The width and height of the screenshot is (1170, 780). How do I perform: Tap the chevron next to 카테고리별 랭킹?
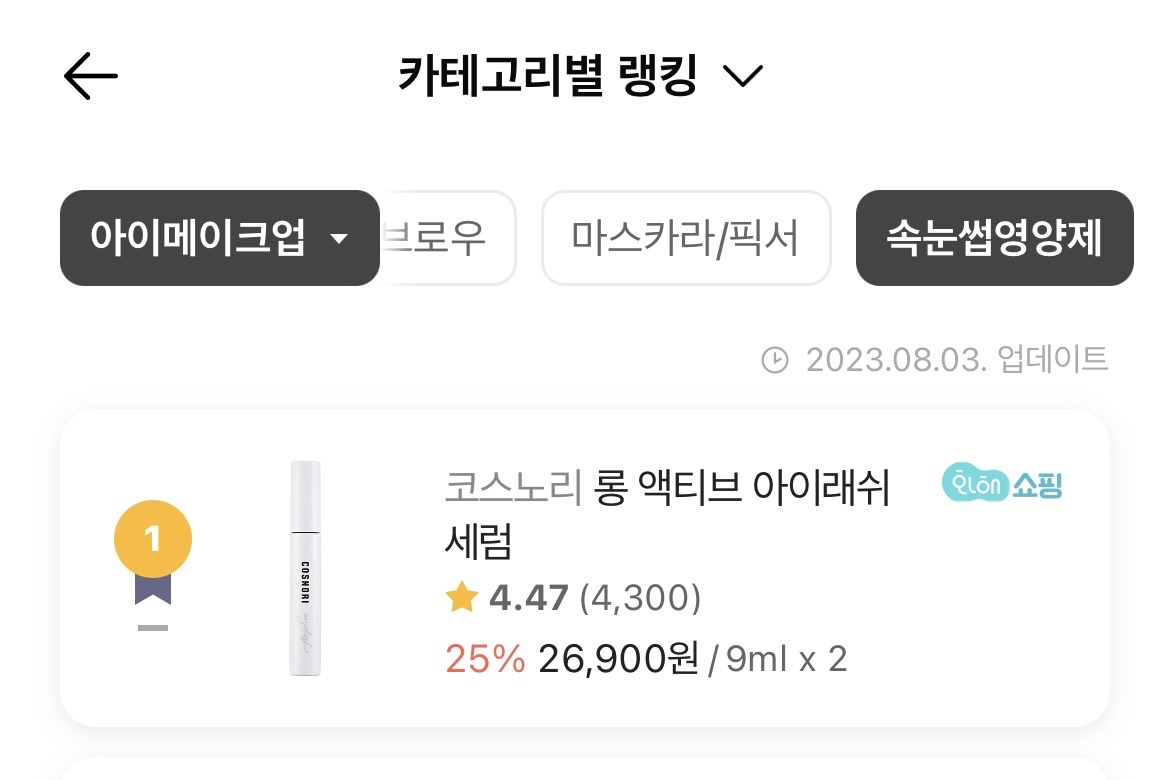pyautogui.click(x=742, y=76)
